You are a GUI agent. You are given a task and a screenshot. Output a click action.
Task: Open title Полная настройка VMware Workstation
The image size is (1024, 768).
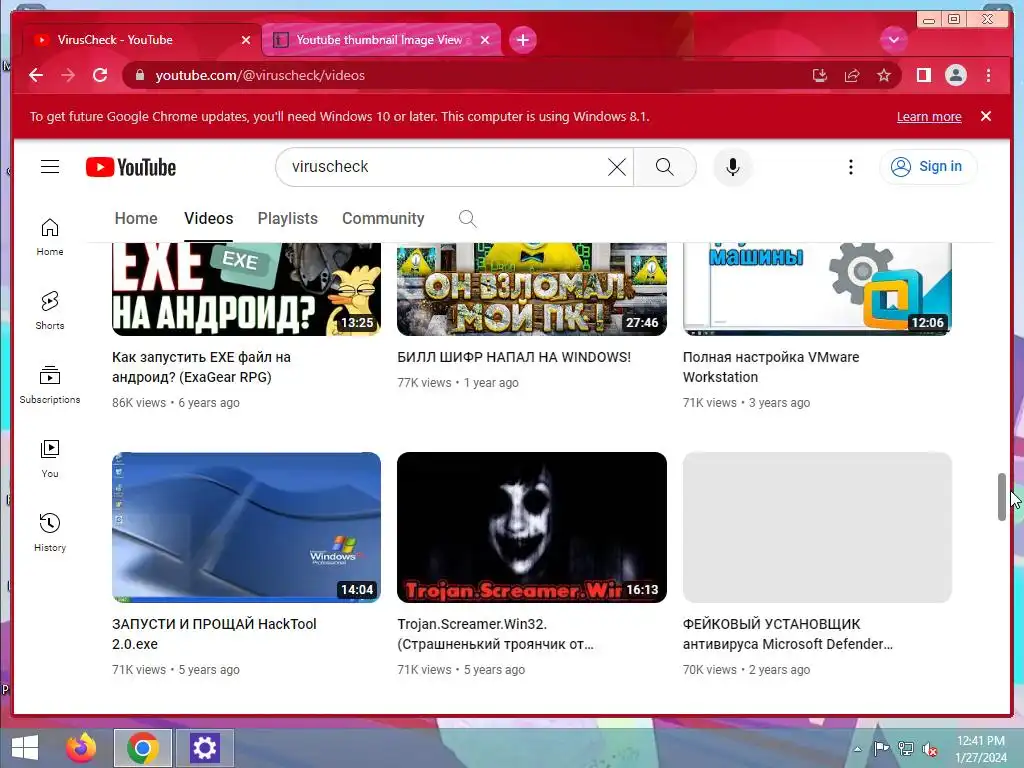click(x=771, y=367)
